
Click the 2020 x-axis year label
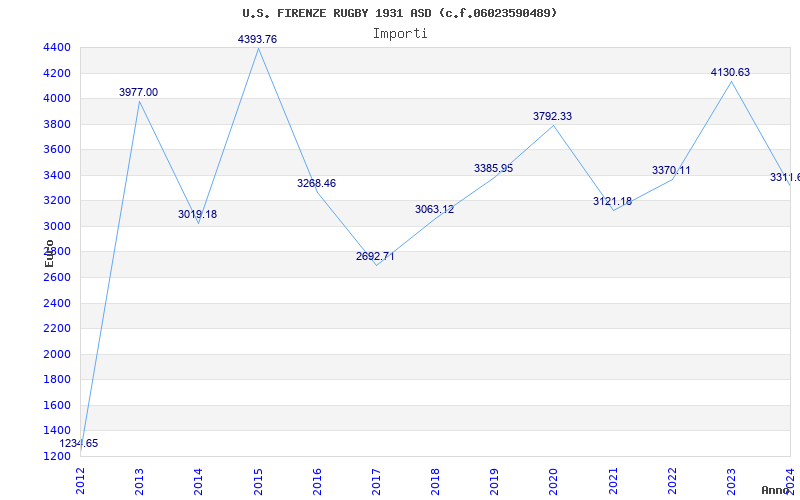(554, 481)
